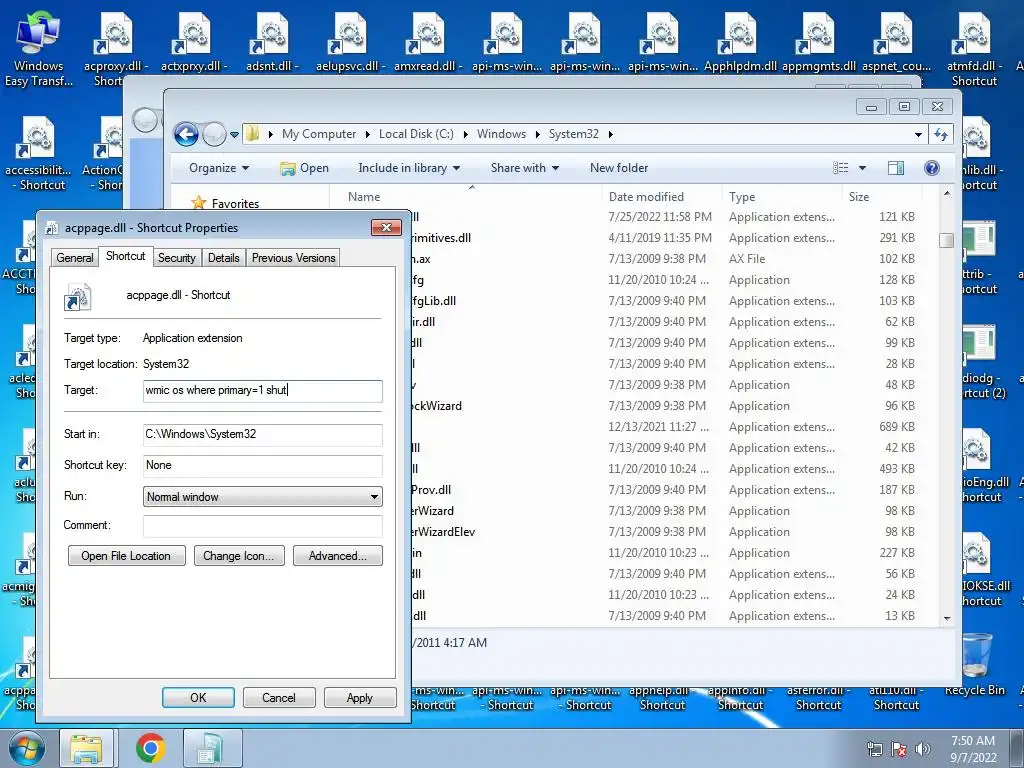Open Action Center flag tray icon
This screenshot has height=768, width=1024.
coord(899,748)
